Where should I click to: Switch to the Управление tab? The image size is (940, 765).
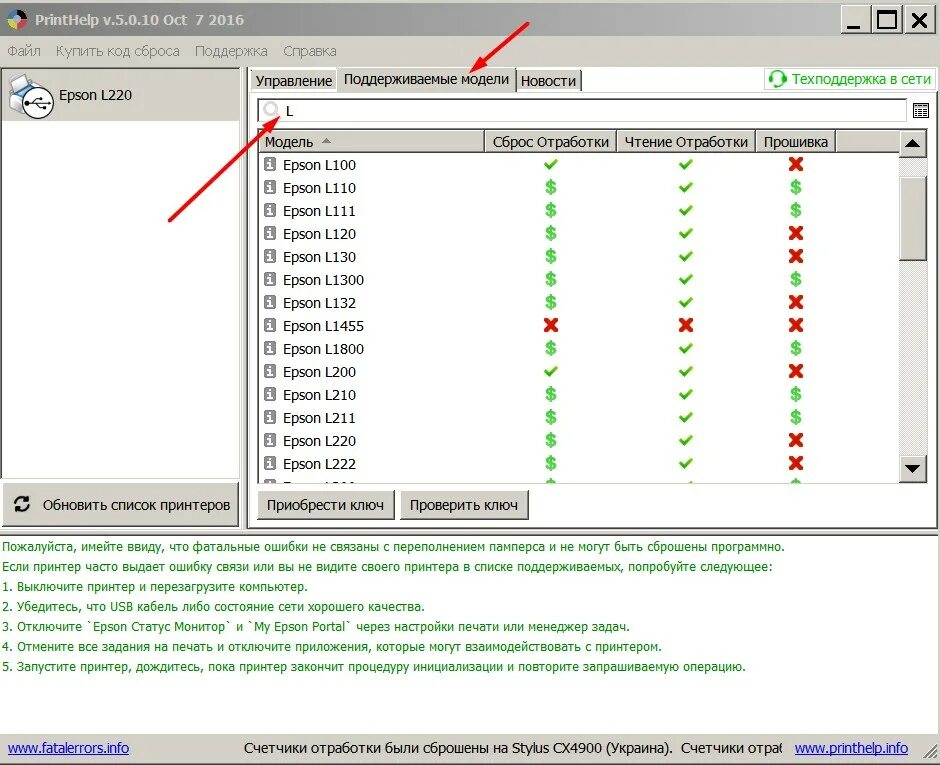[293, 81]
